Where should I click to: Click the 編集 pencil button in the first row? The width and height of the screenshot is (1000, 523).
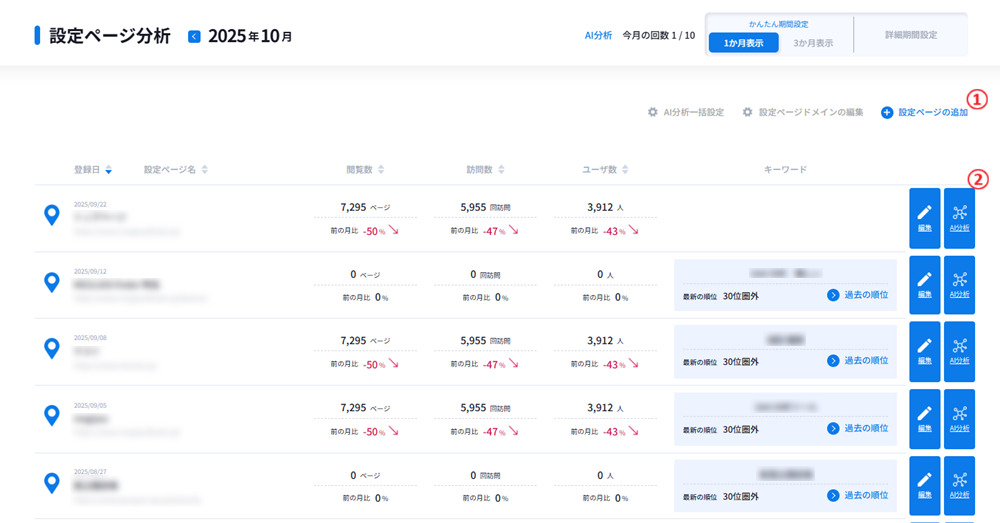[924, 217]
